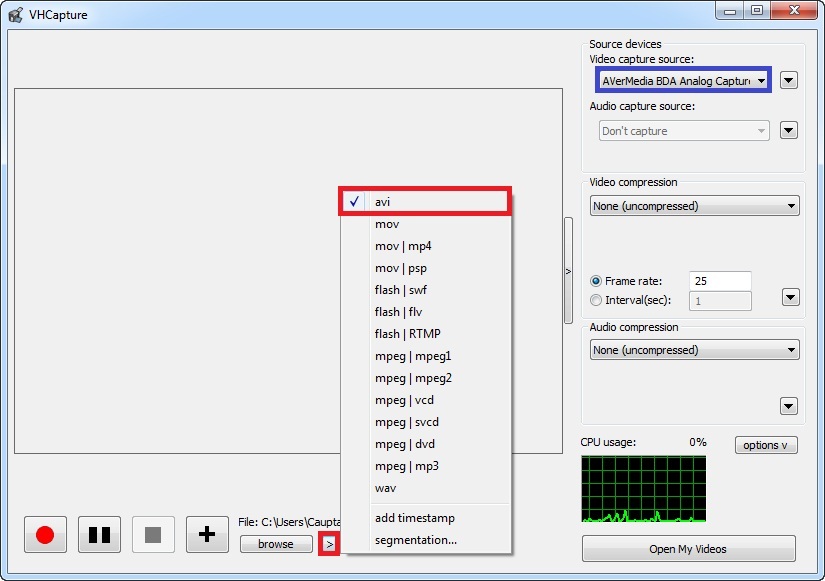The width and height of the screenshot is (825, 581).
Task: Pick mpeg | dvd format
Action: click(425, 444)
